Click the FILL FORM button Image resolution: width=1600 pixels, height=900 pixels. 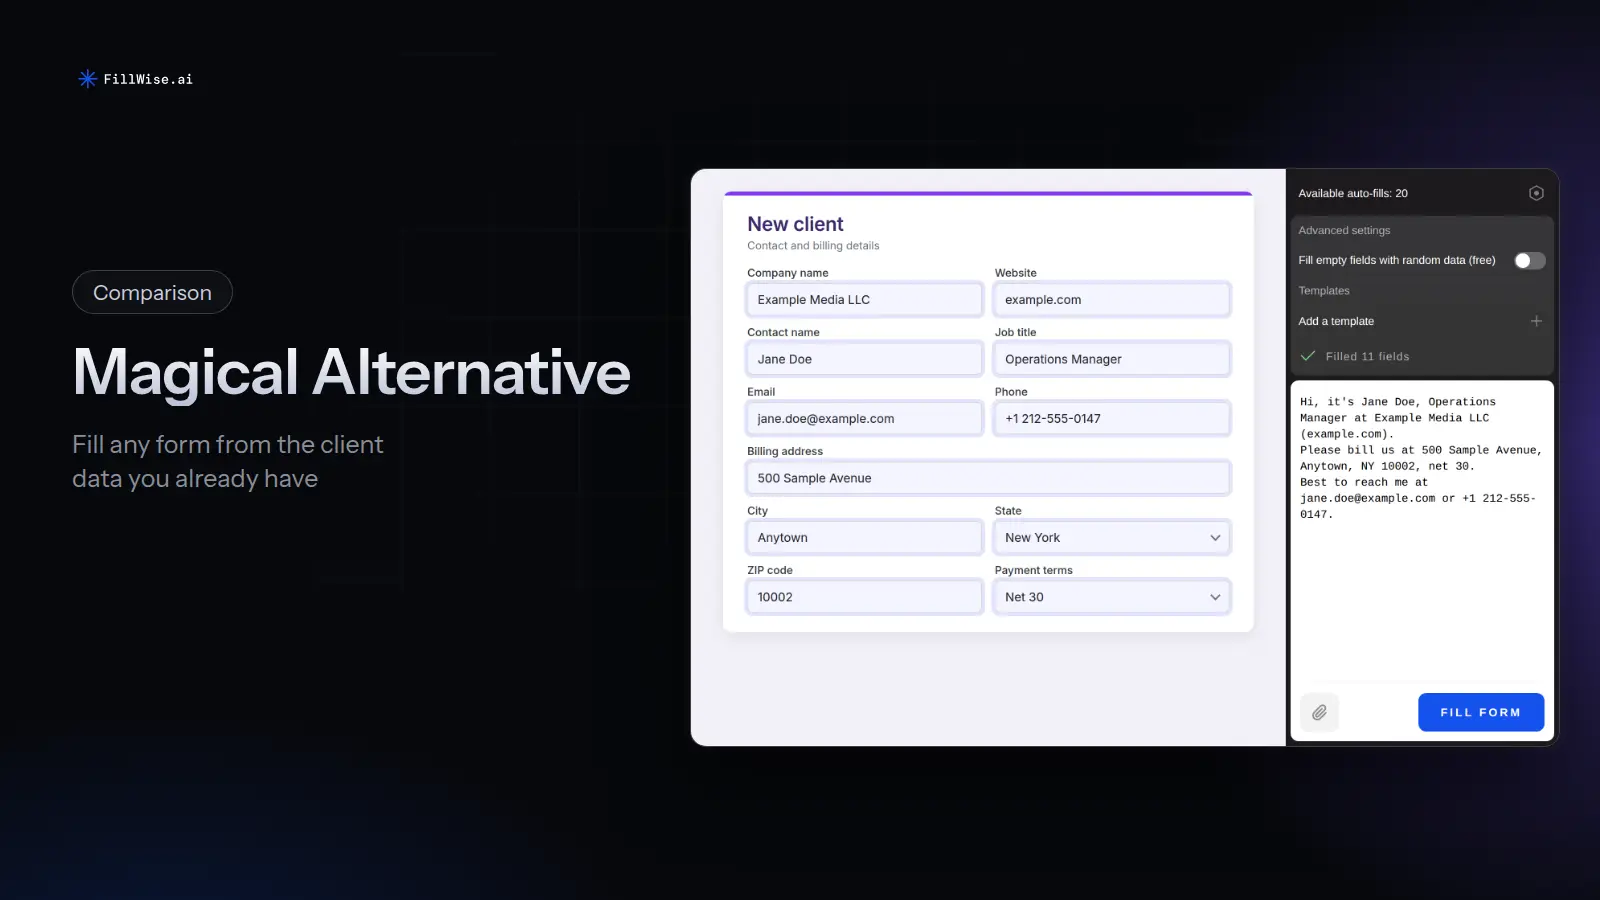point(1481,712)
